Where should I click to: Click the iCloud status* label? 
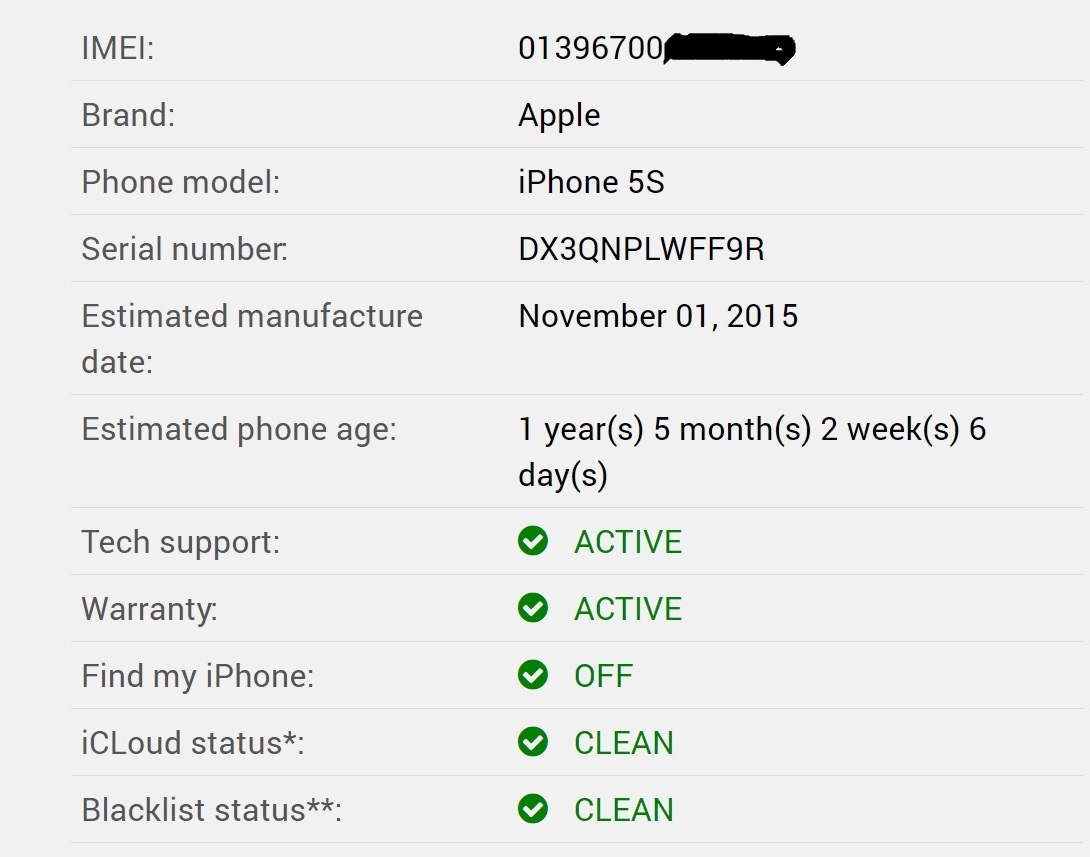[x=193, y=743]
